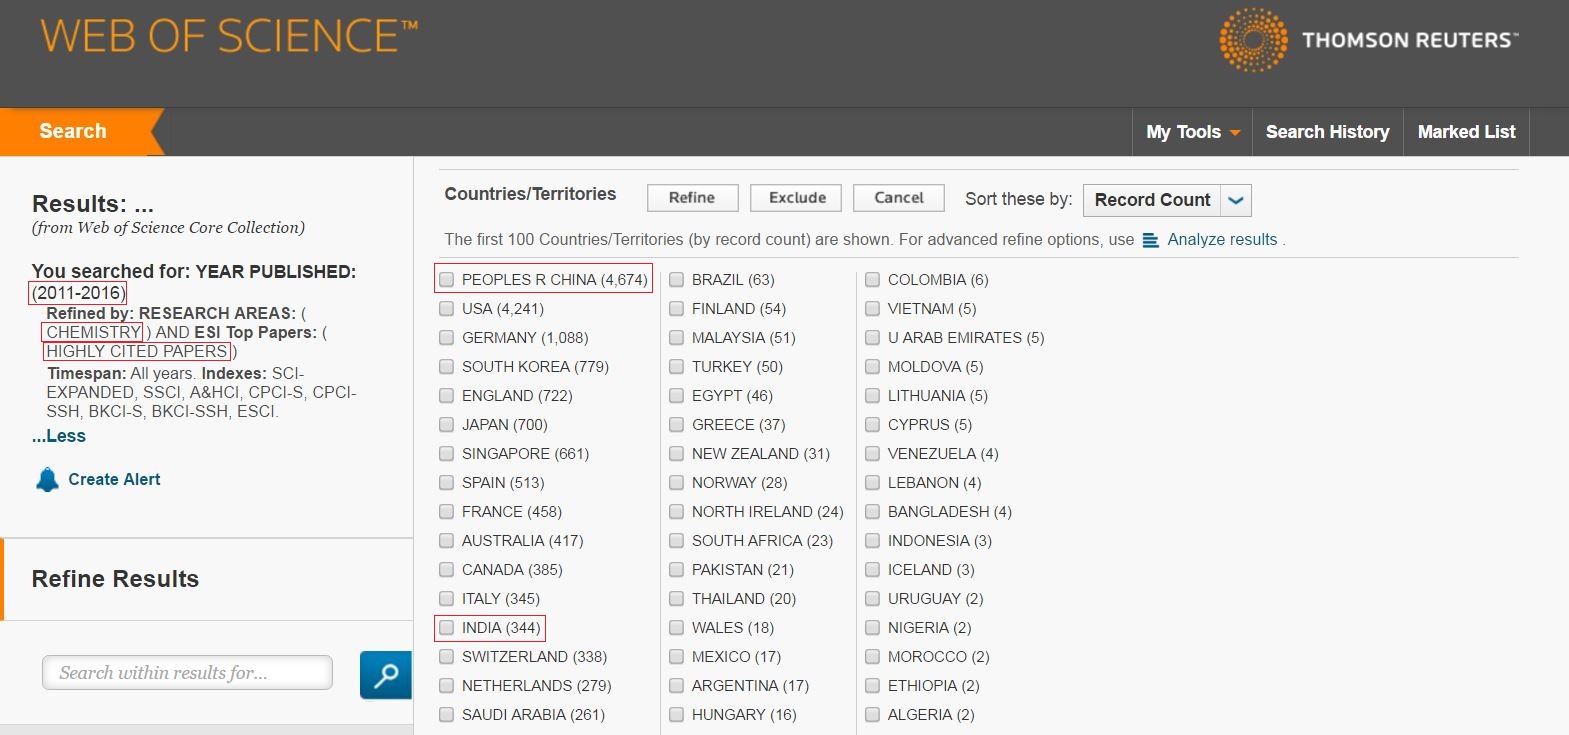Check the NETHERLANDS (279) checkbox
Image resolution: width=1569 pixels, height=735 pixels.
(447, 686)
